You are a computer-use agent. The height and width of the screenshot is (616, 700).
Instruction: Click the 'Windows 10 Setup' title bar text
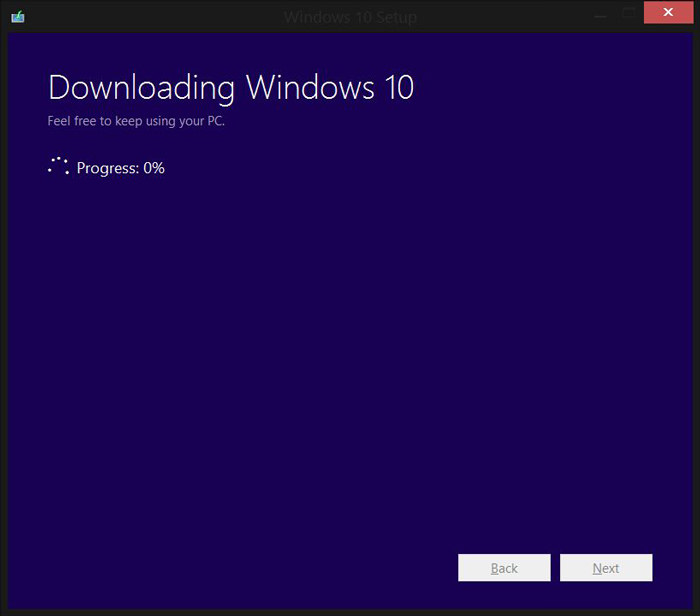tap(350, 17)
